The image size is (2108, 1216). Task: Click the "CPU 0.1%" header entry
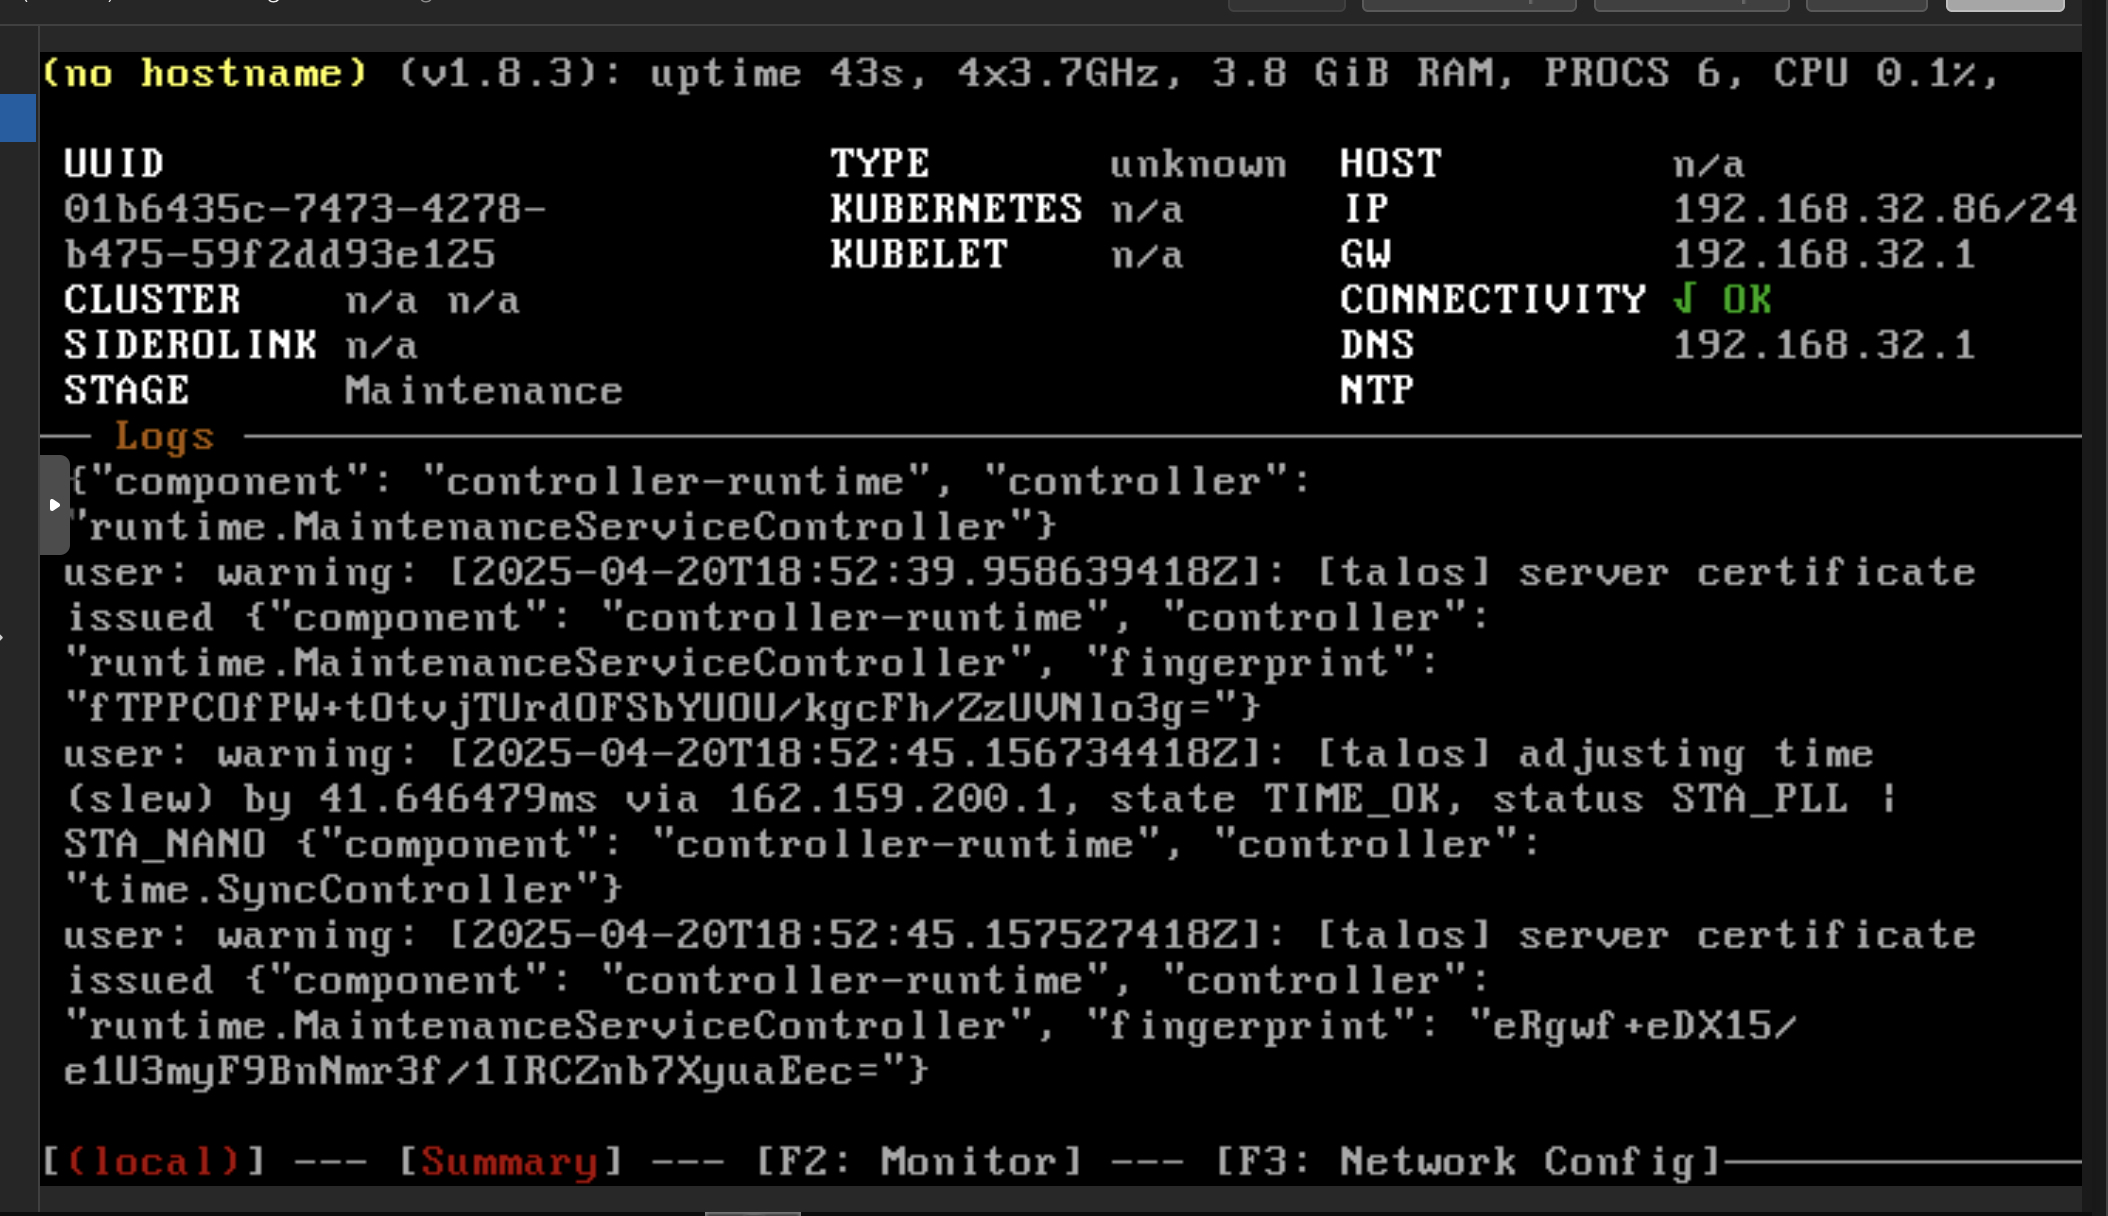(1874, 73)
